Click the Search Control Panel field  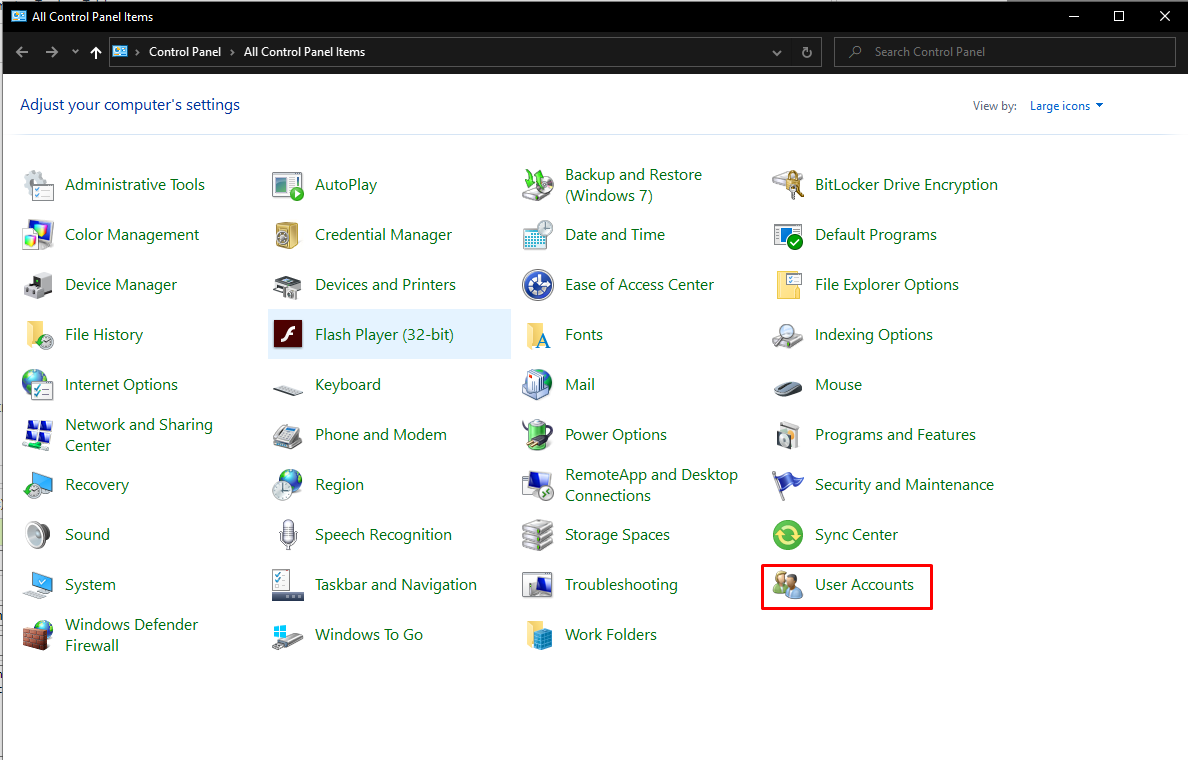pyautogui.click(x=1005, y=52)
